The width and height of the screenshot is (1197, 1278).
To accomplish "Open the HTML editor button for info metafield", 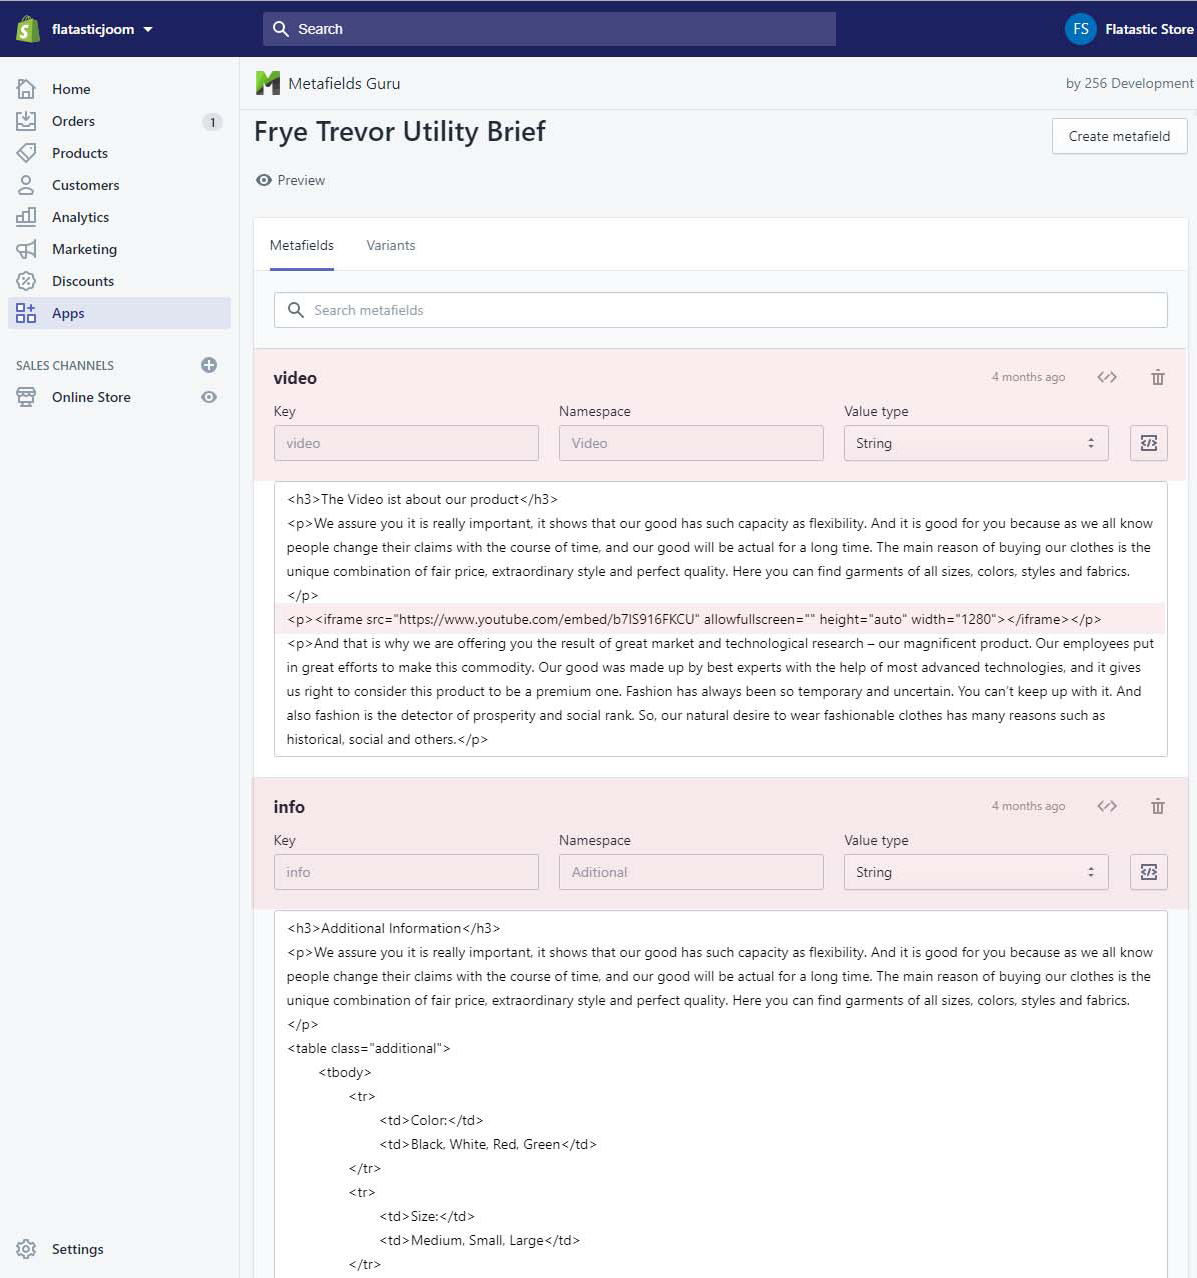I will tap(1148, 872).
